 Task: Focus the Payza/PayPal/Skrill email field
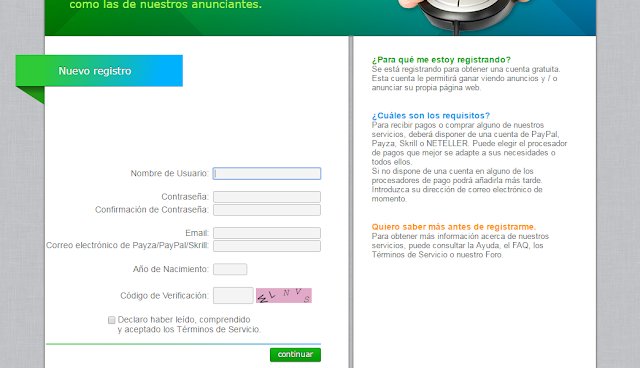pos(267,246)
